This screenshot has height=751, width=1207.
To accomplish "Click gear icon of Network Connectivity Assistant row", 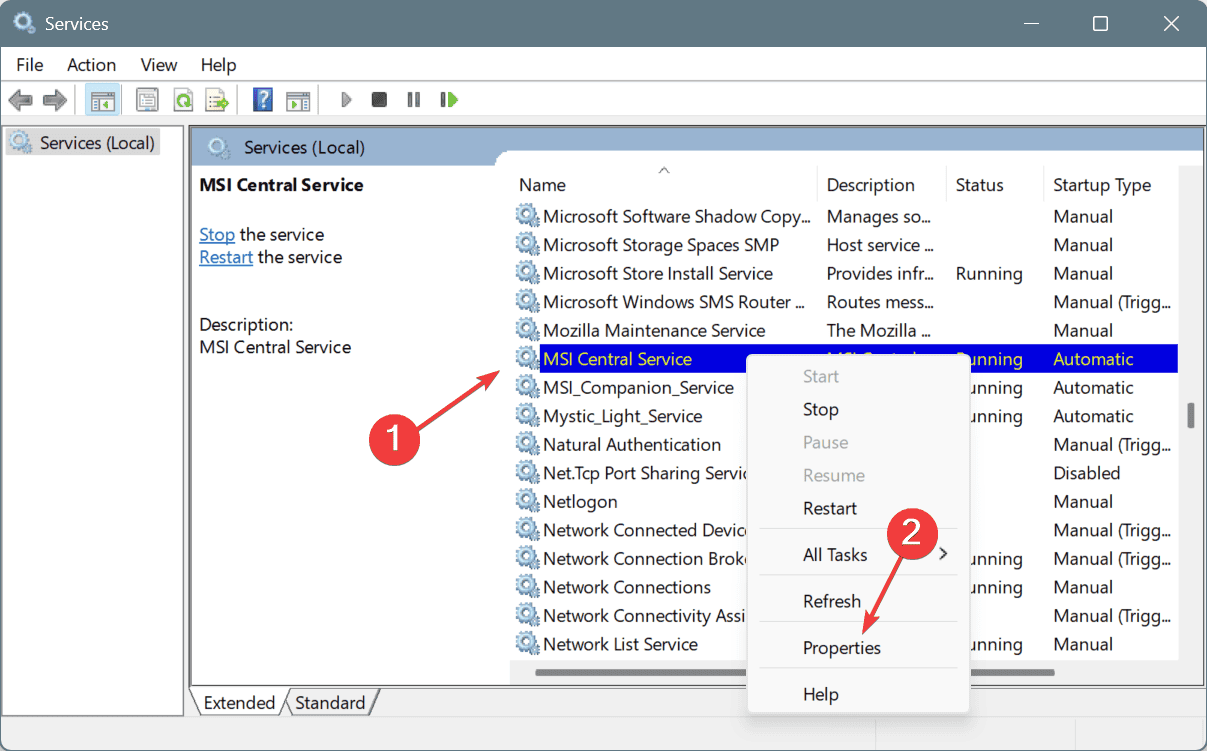I will point(527,615).
